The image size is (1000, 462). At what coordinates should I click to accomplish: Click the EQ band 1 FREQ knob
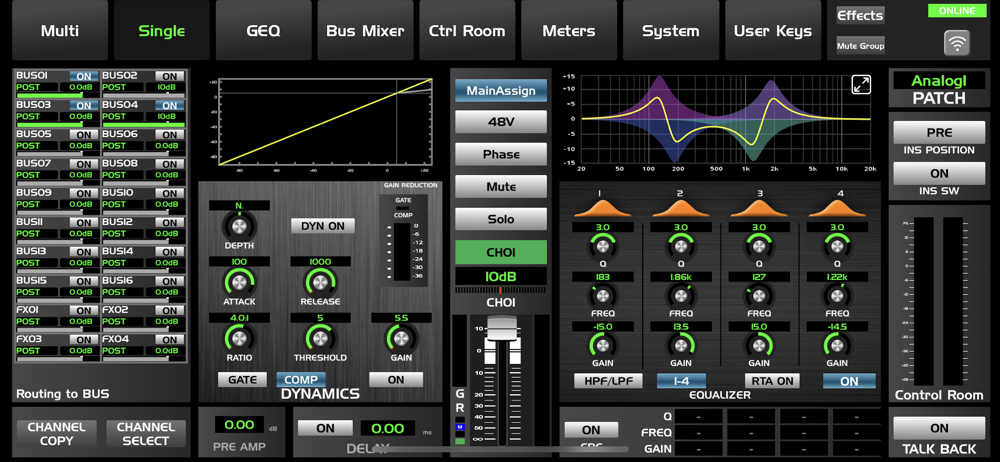coord(603,295)
